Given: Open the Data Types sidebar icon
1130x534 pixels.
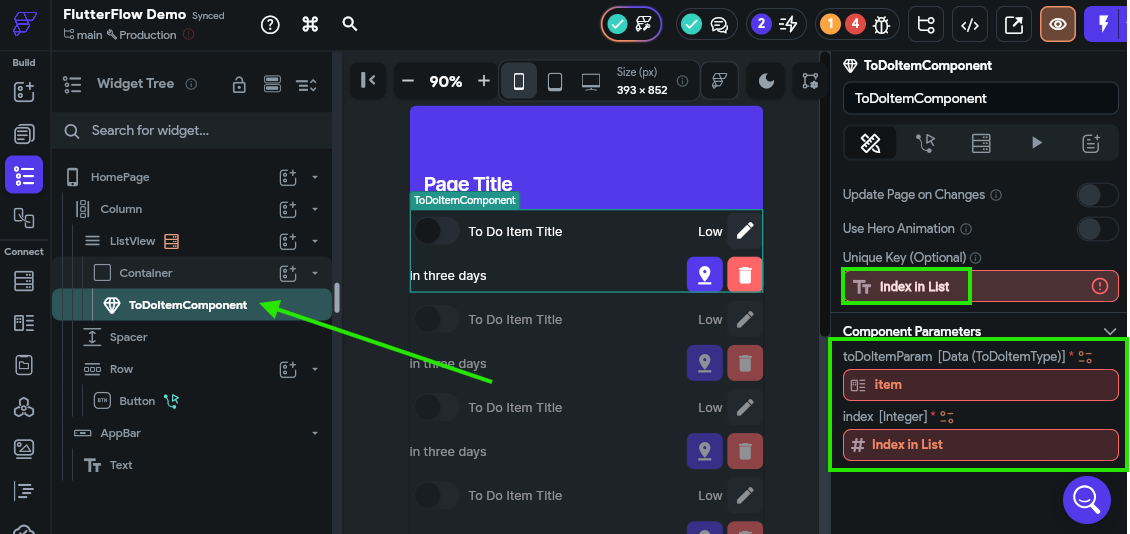Looking at the screenshot, I should click(24, 324).
